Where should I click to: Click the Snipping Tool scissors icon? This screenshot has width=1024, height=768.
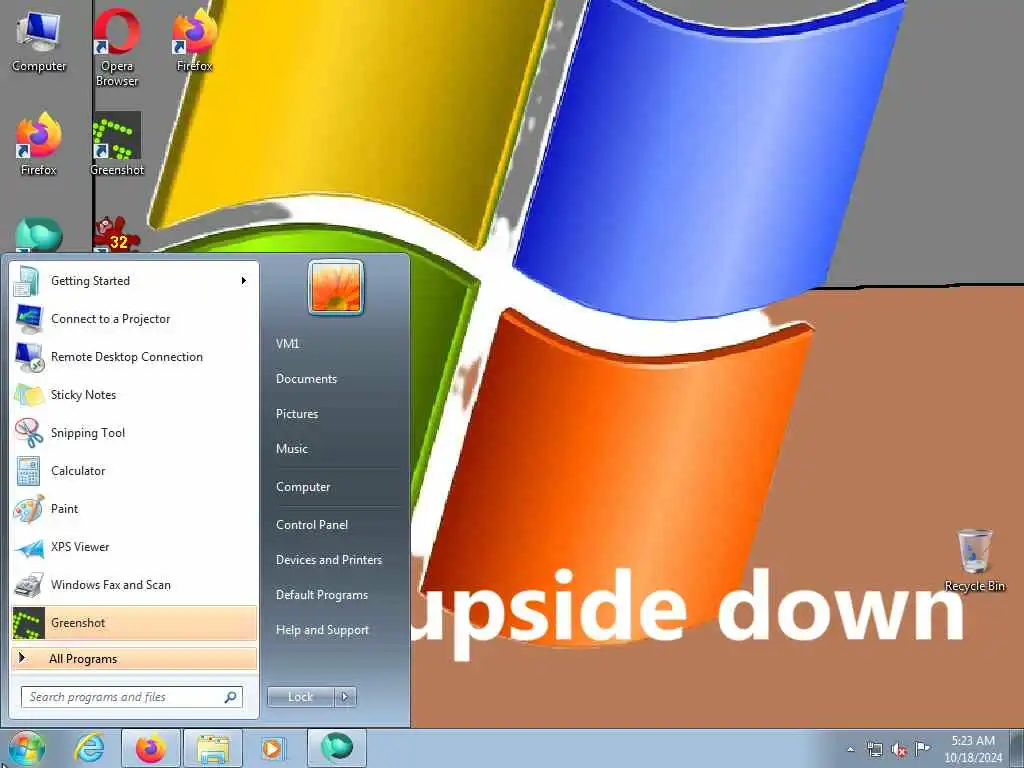[x=29, y=433]
